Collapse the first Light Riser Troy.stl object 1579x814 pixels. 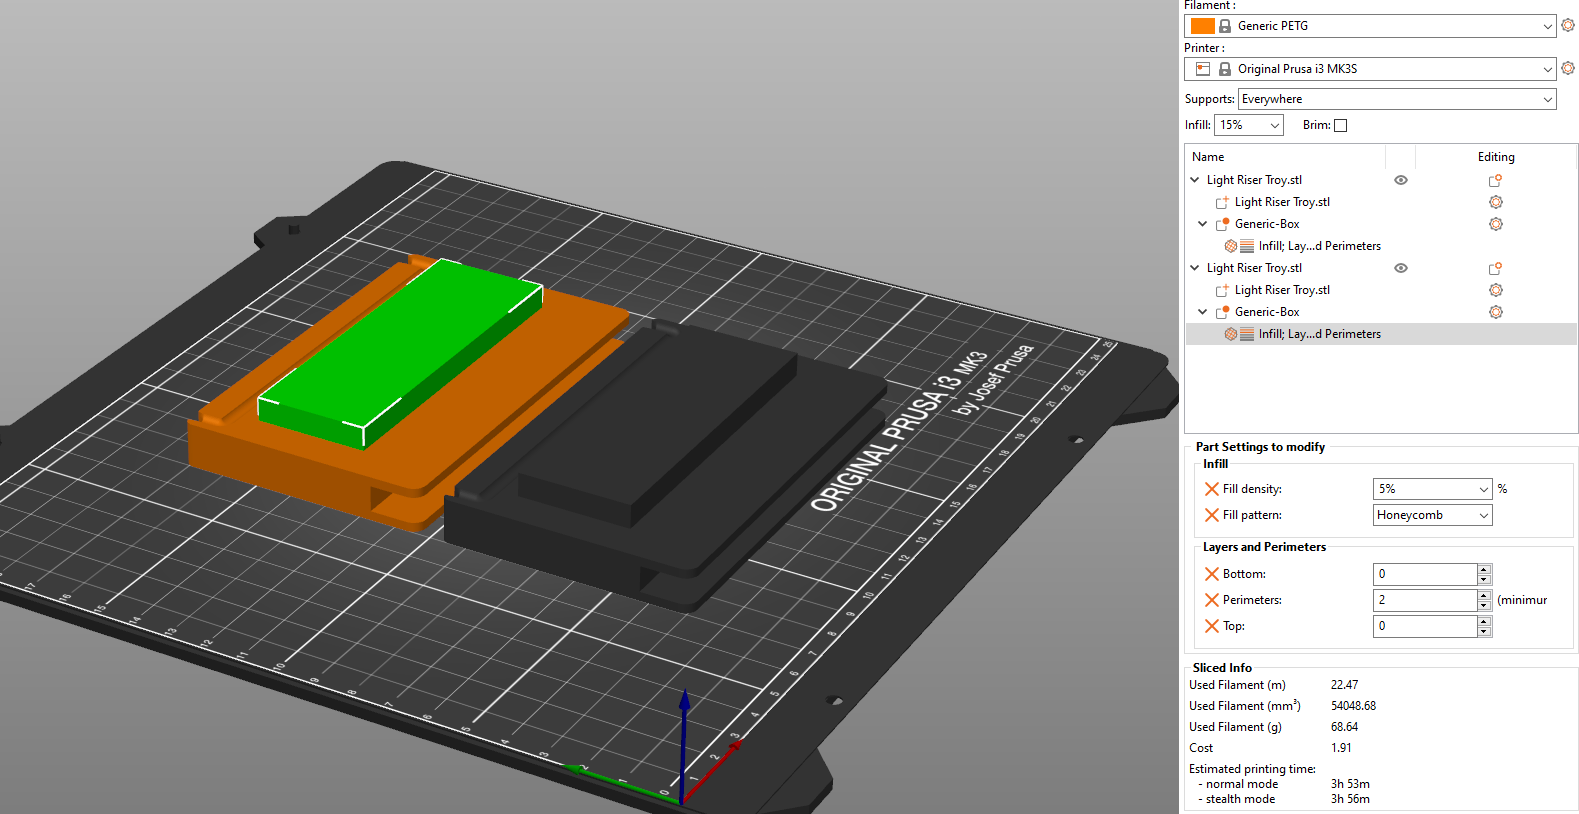coord(1194,180)
